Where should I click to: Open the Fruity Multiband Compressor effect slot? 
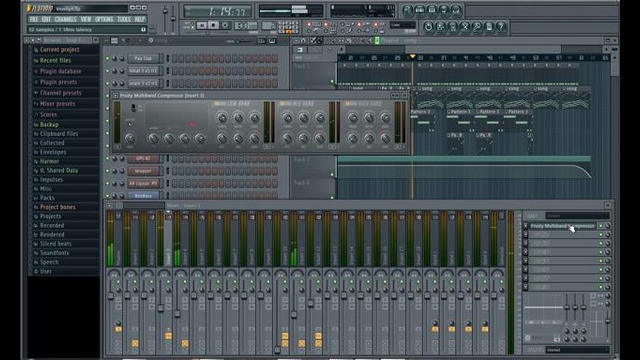562,226
